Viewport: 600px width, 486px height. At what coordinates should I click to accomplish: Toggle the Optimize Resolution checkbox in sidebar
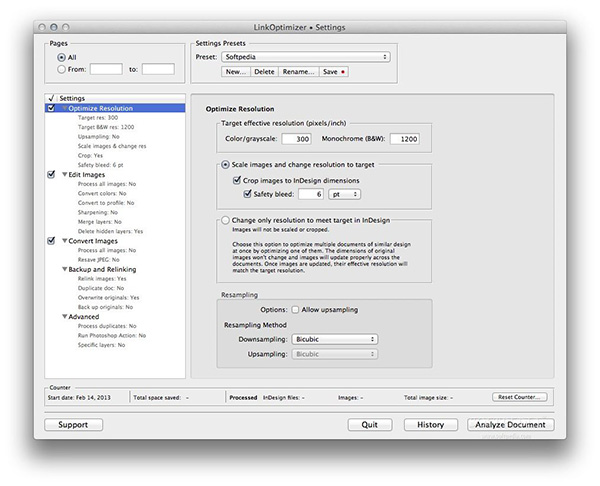[51, 108]
